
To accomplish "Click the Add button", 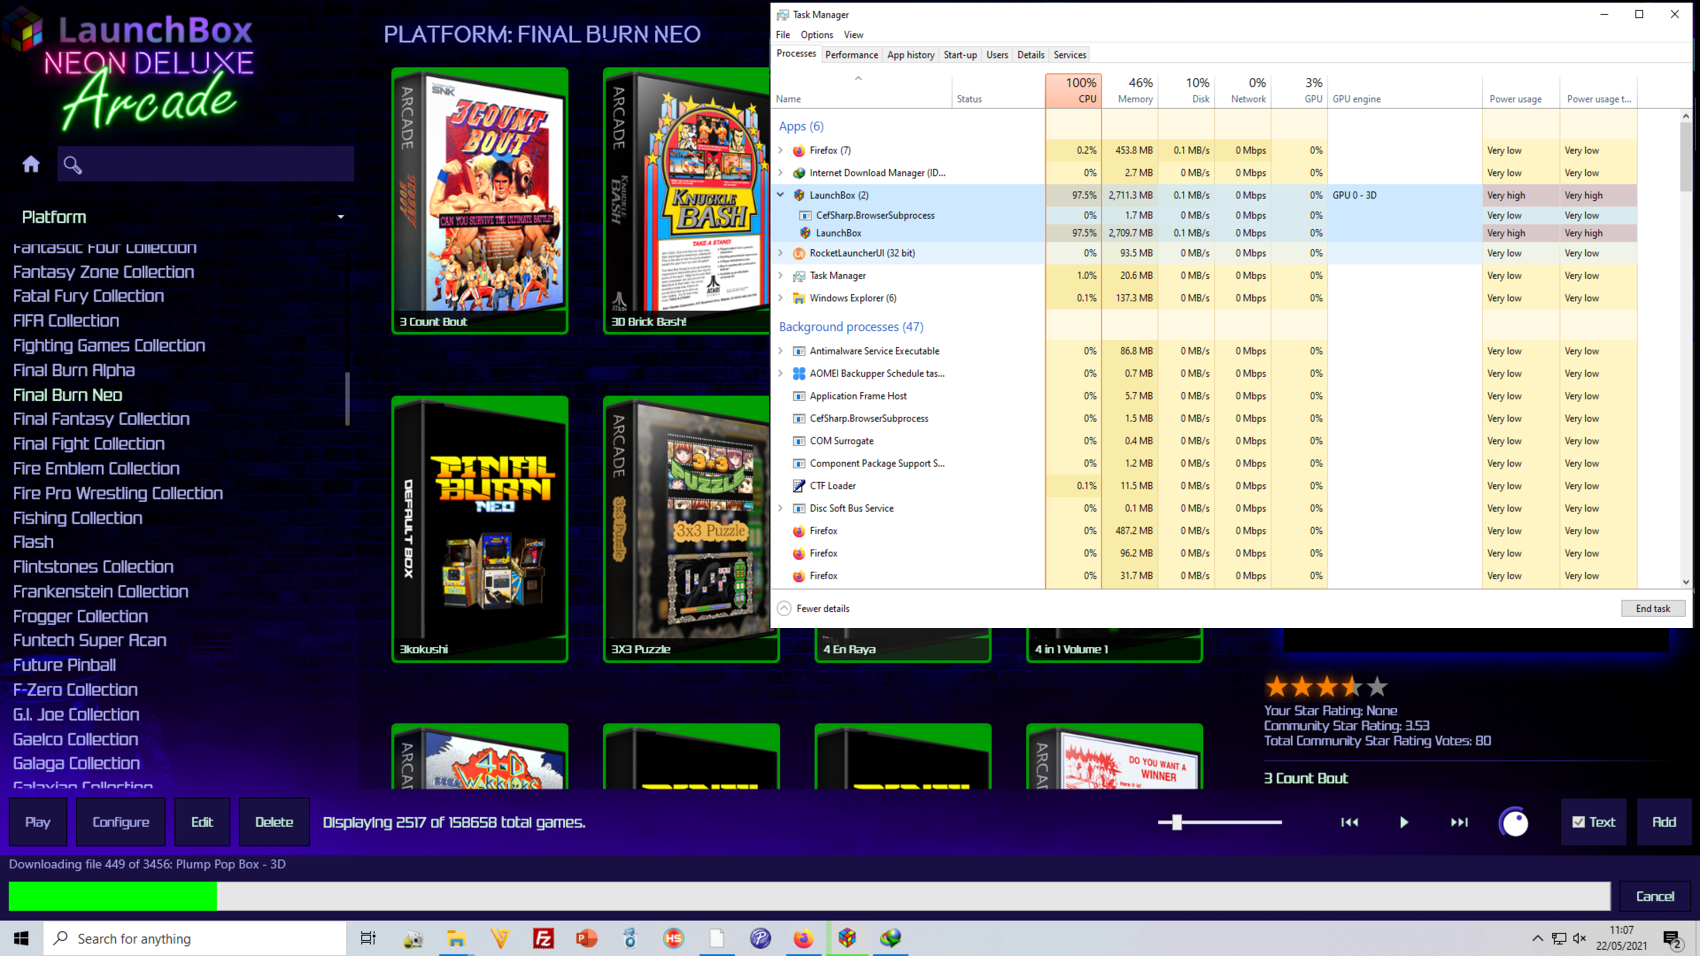I will point(1664,822).
